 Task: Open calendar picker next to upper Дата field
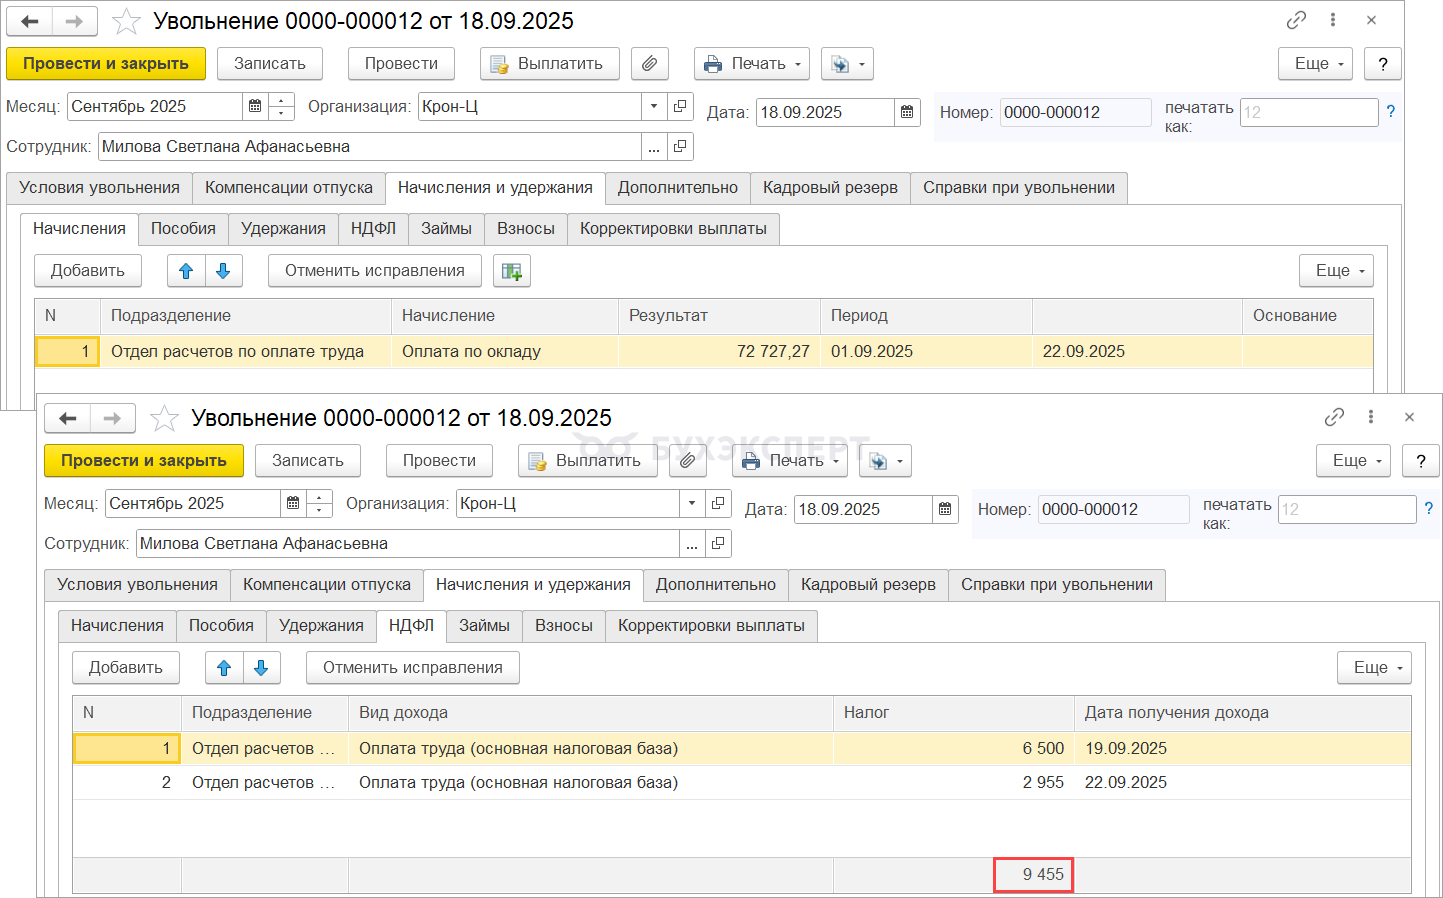pos(907,112)
